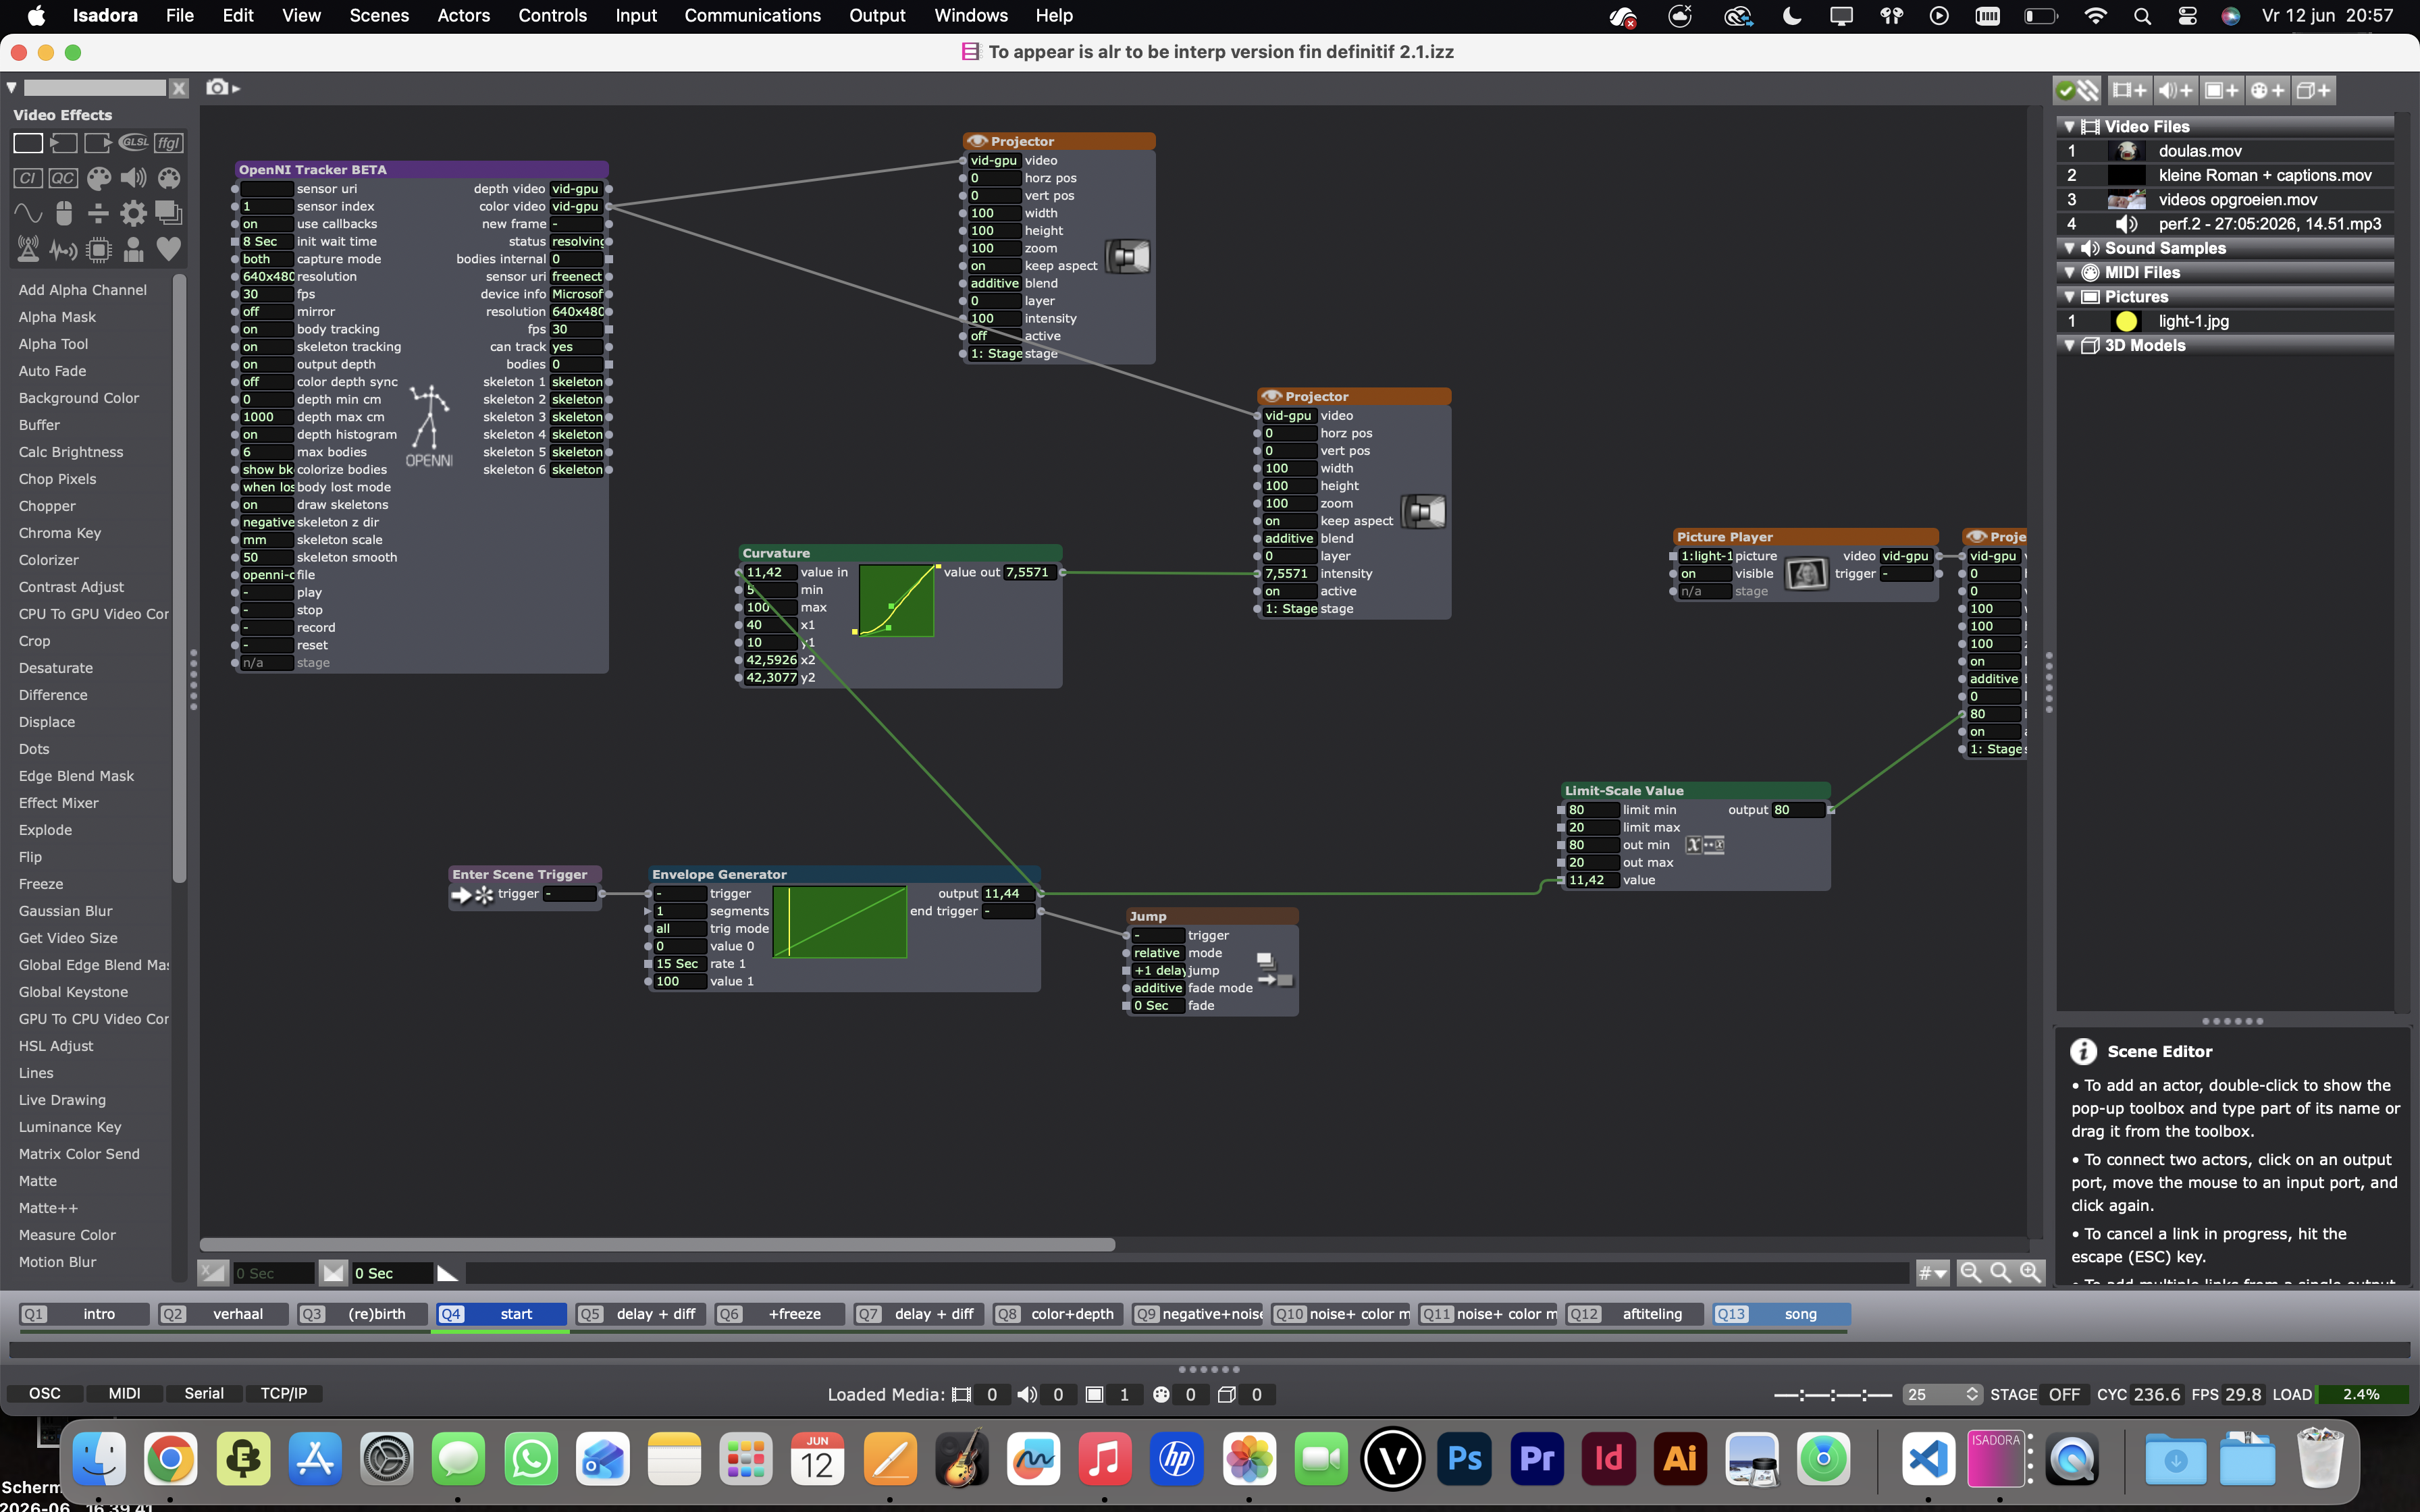Viewport: 2420px width, 1512px height.
Task: Collapse the Video Files bin
Action: tap(2069, 127)
